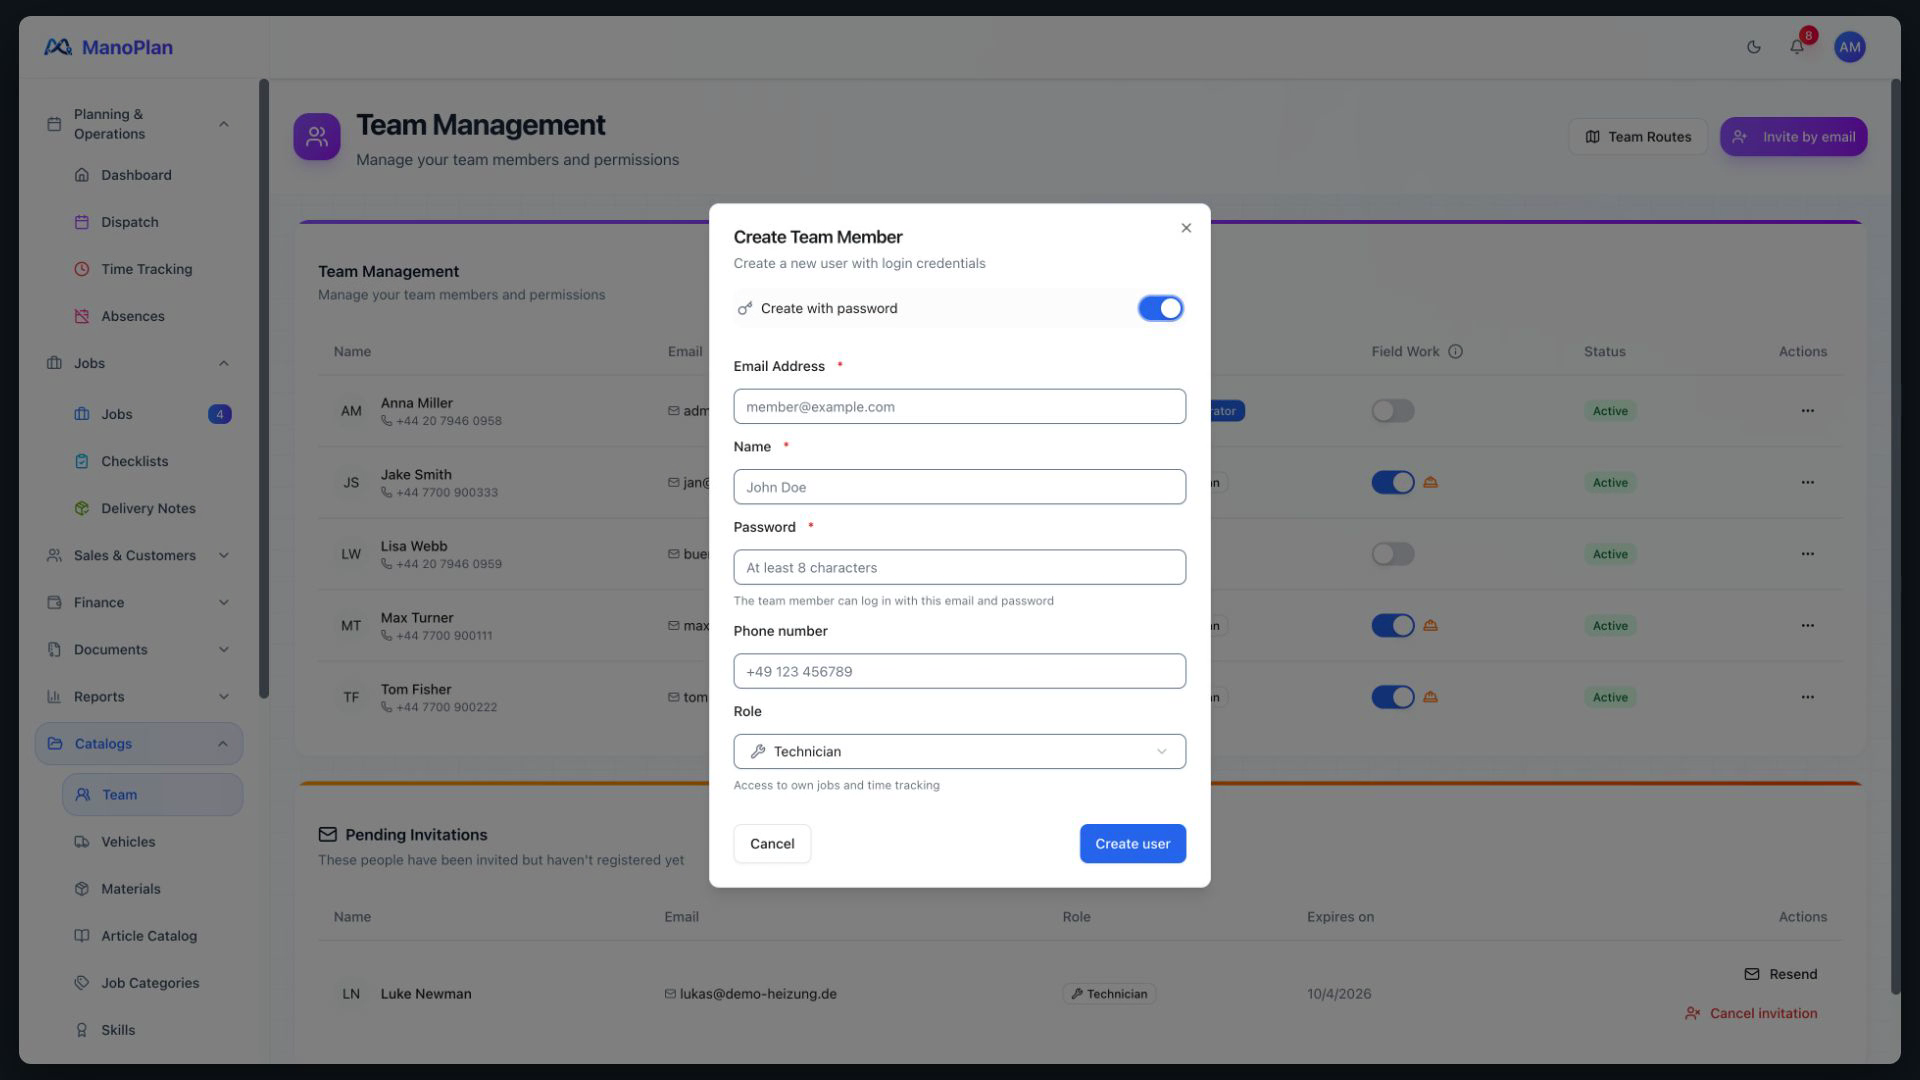Click hard hat icon in Max Turner row
The width and height of the screenshot is (1920, 1080).
(x=1430, y=625)
